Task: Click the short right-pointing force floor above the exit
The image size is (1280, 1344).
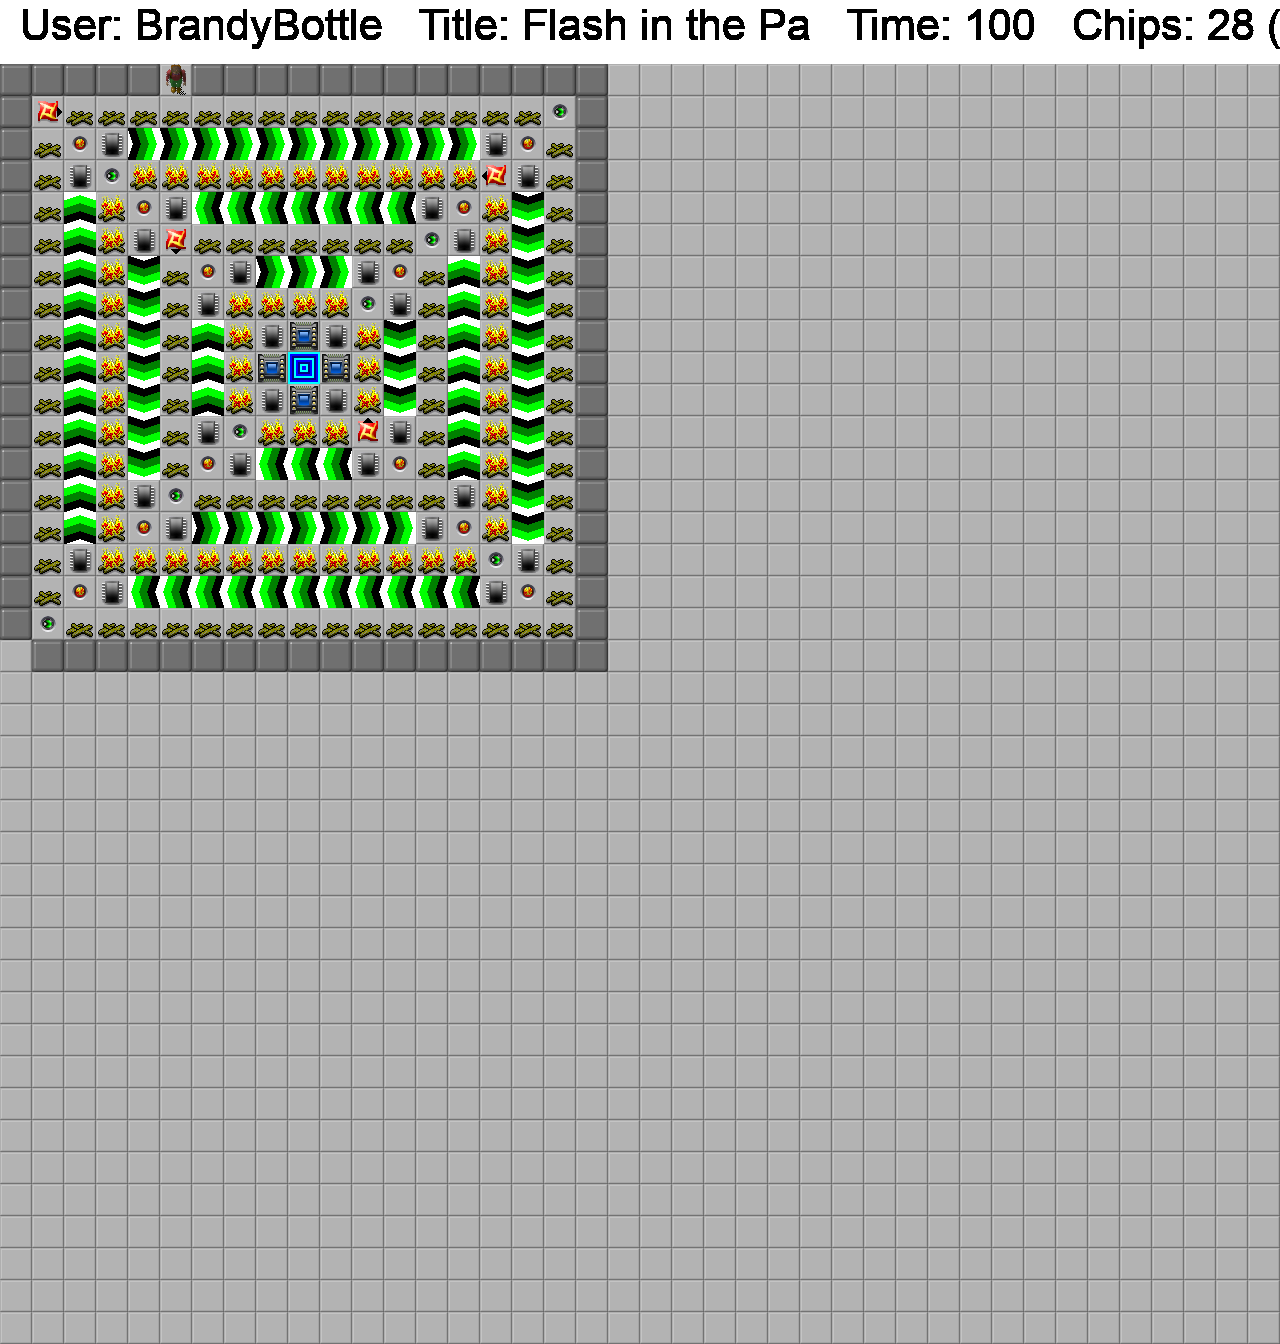Action: click(304, 272)
